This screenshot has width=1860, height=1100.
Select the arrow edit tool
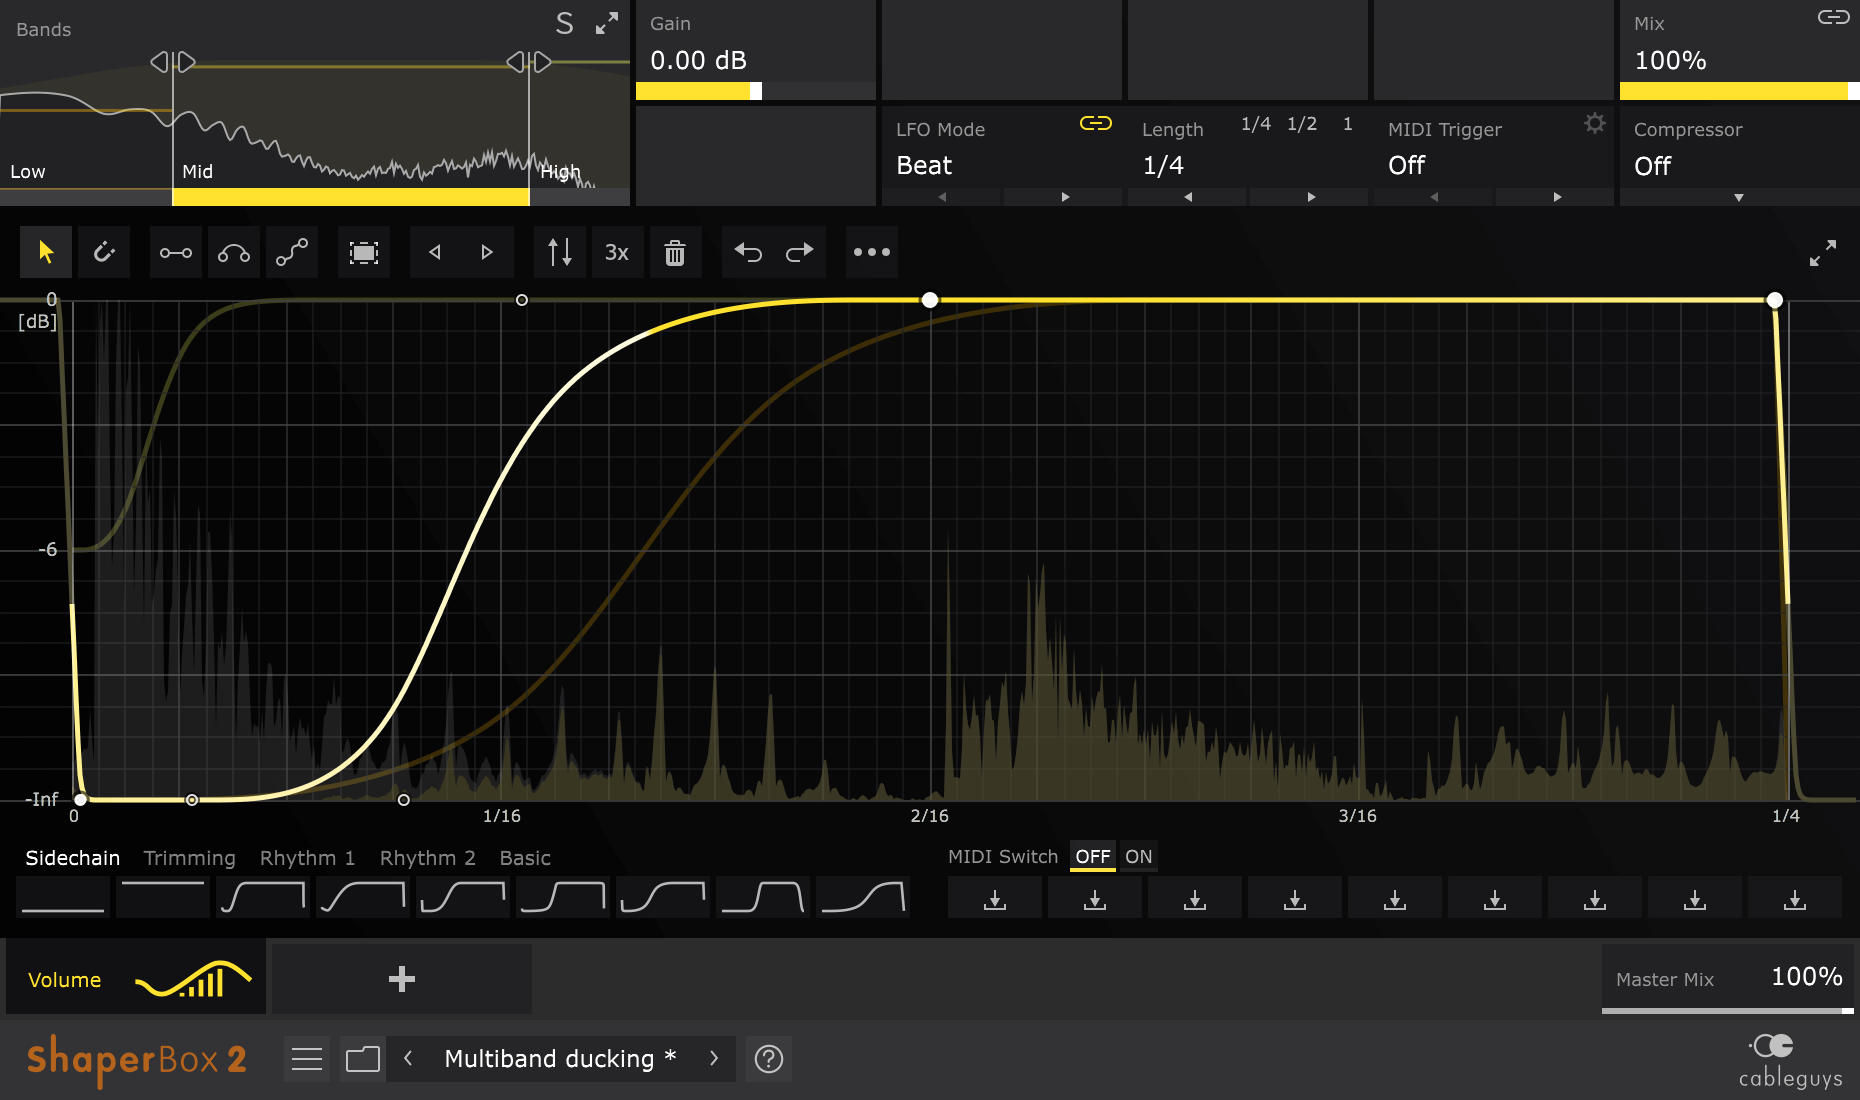46,252
